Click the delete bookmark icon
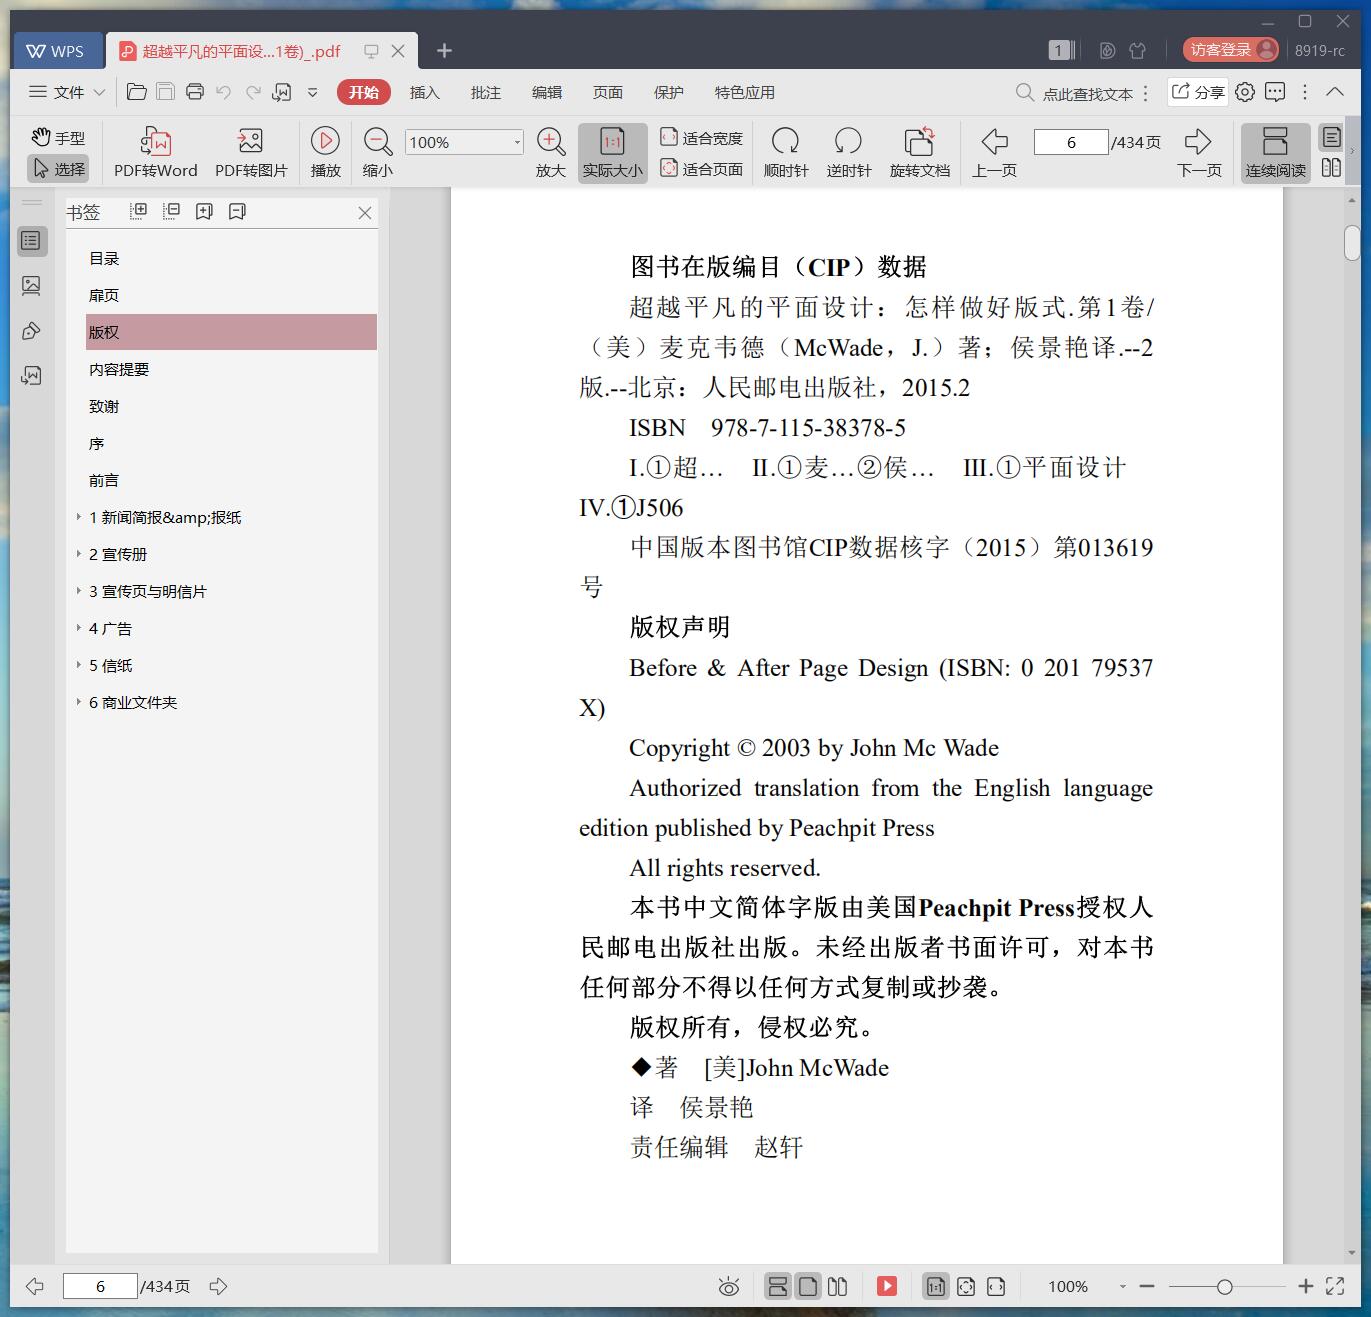 click(237, 211)
